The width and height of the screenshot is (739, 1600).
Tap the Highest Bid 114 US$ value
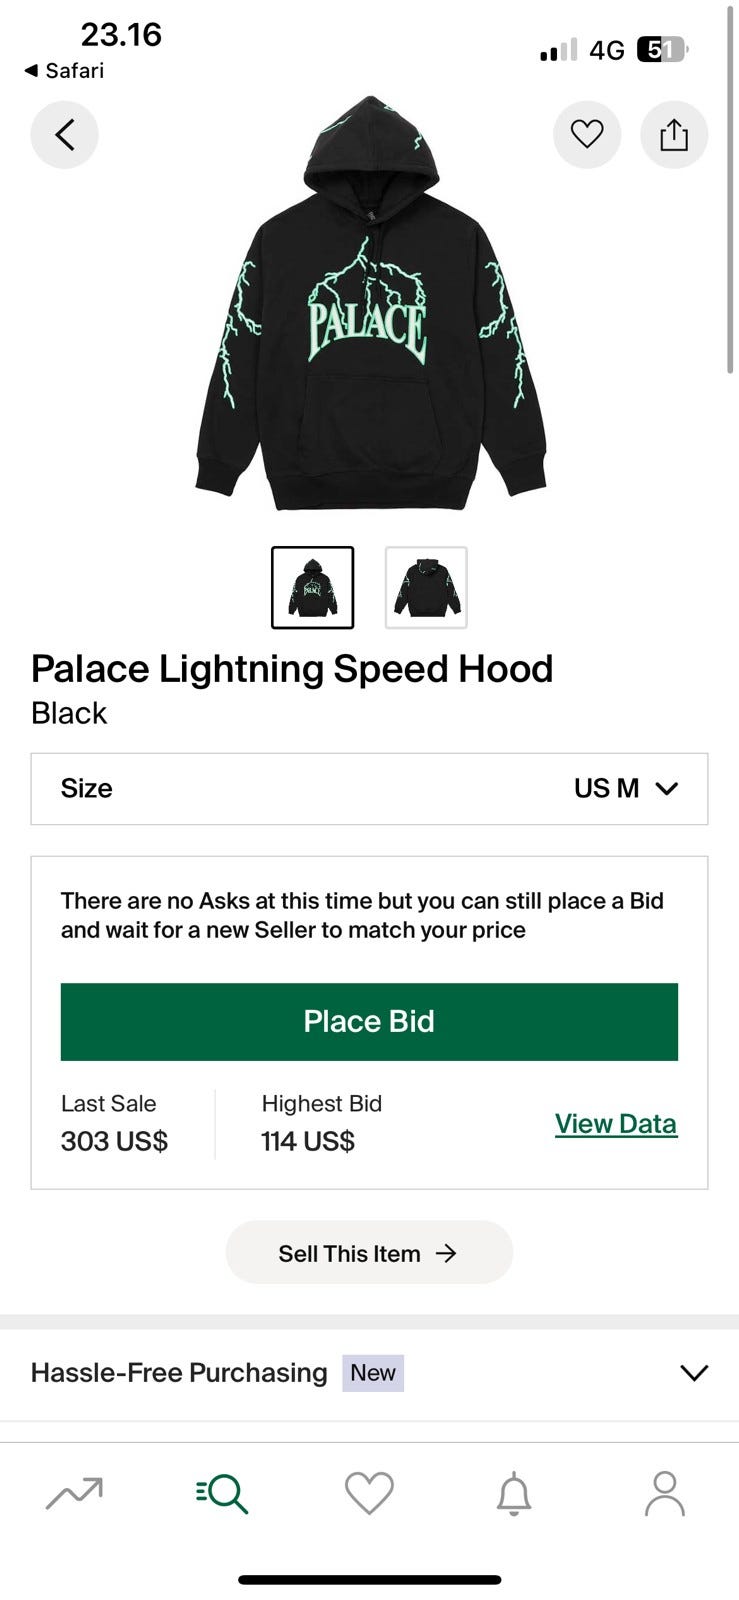(308, 1141)
